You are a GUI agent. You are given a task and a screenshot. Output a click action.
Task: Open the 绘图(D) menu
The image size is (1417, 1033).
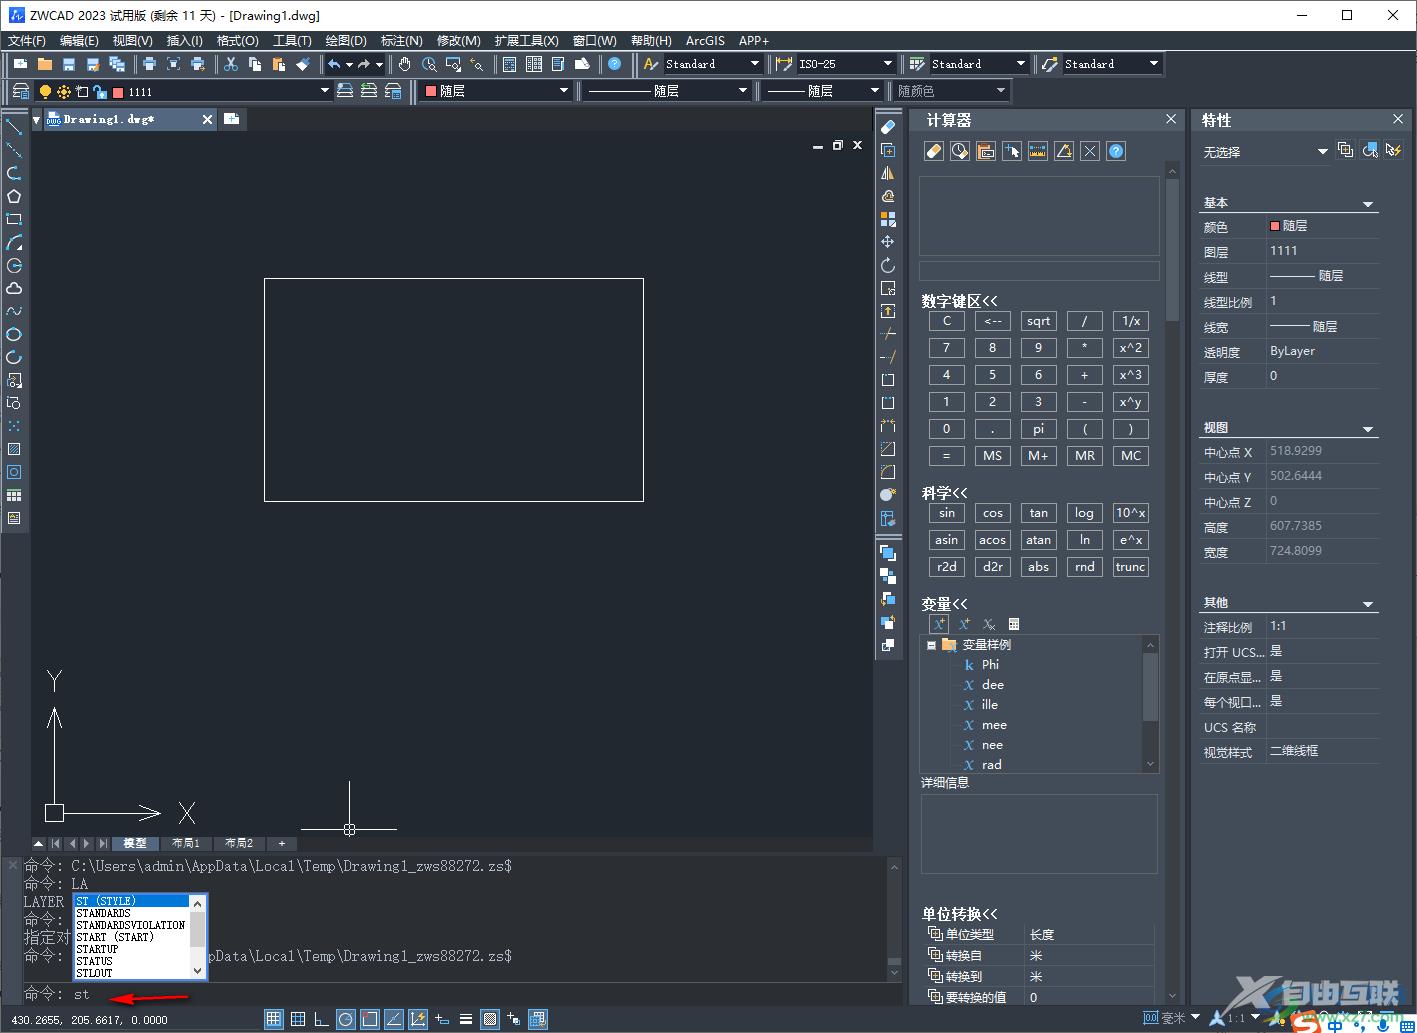[x=346, y=41]
